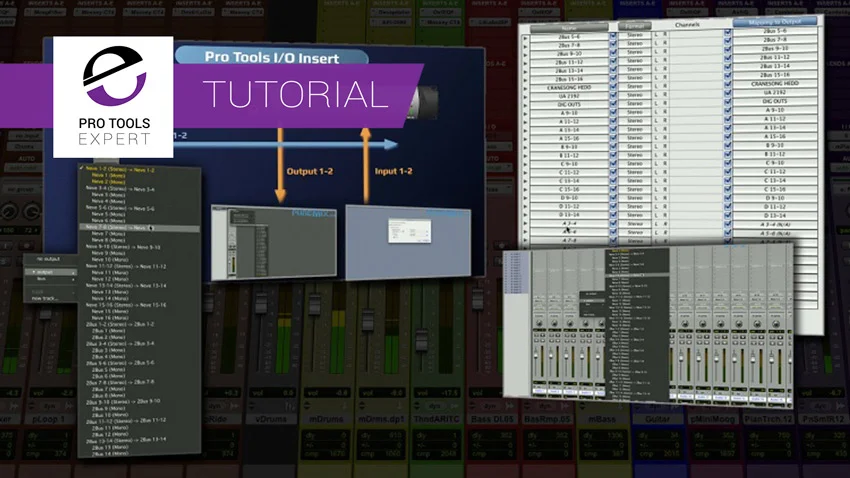The image size is (850, 478).
Task: Move the pLoop 1 track volume fader
Action: [46, 314]
